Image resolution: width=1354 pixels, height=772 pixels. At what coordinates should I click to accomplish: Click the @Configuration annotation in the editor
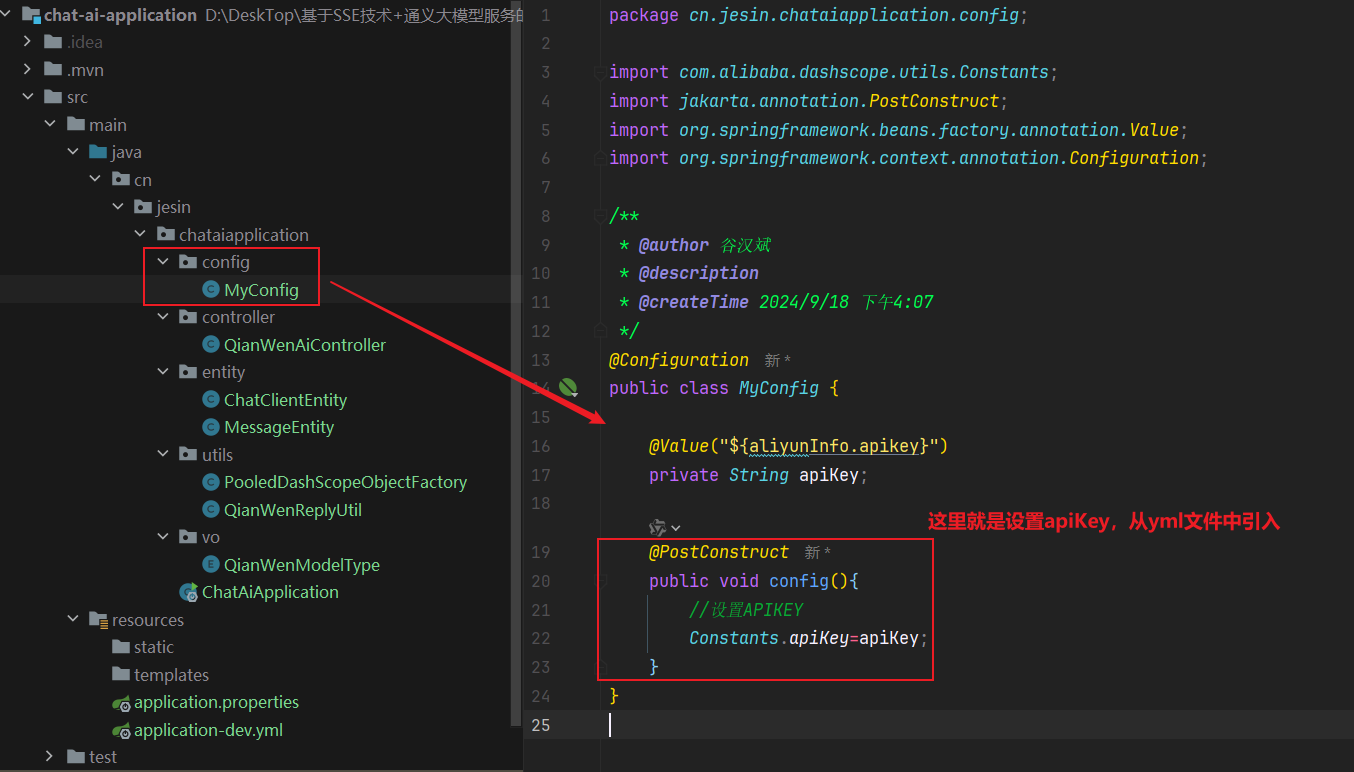coord(679,360)
